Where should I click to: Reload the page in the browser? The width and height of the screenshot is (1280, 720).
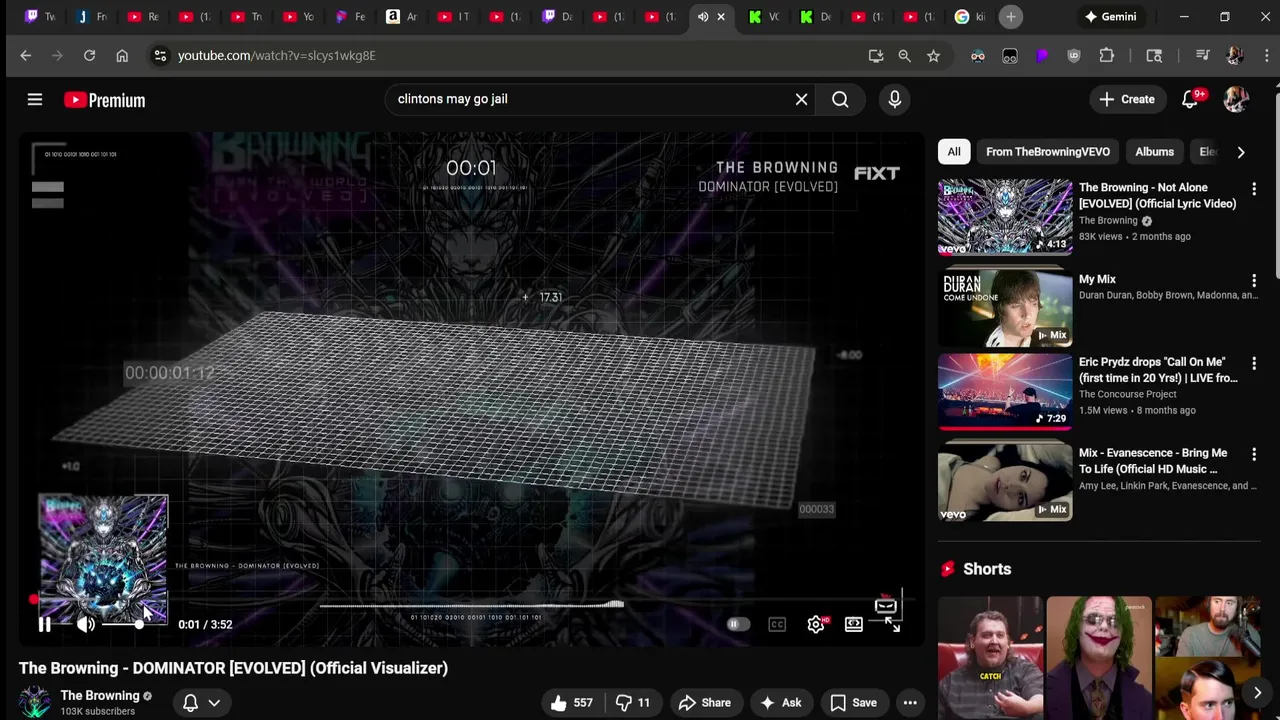pyautogui.click(x=89, y=56)
